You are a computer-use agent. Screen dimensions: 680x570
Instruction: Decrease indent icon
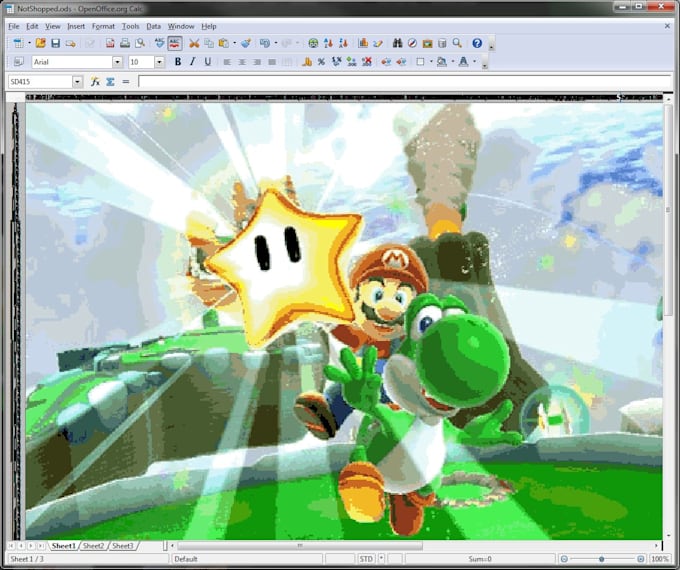click(x=386, y=62)
